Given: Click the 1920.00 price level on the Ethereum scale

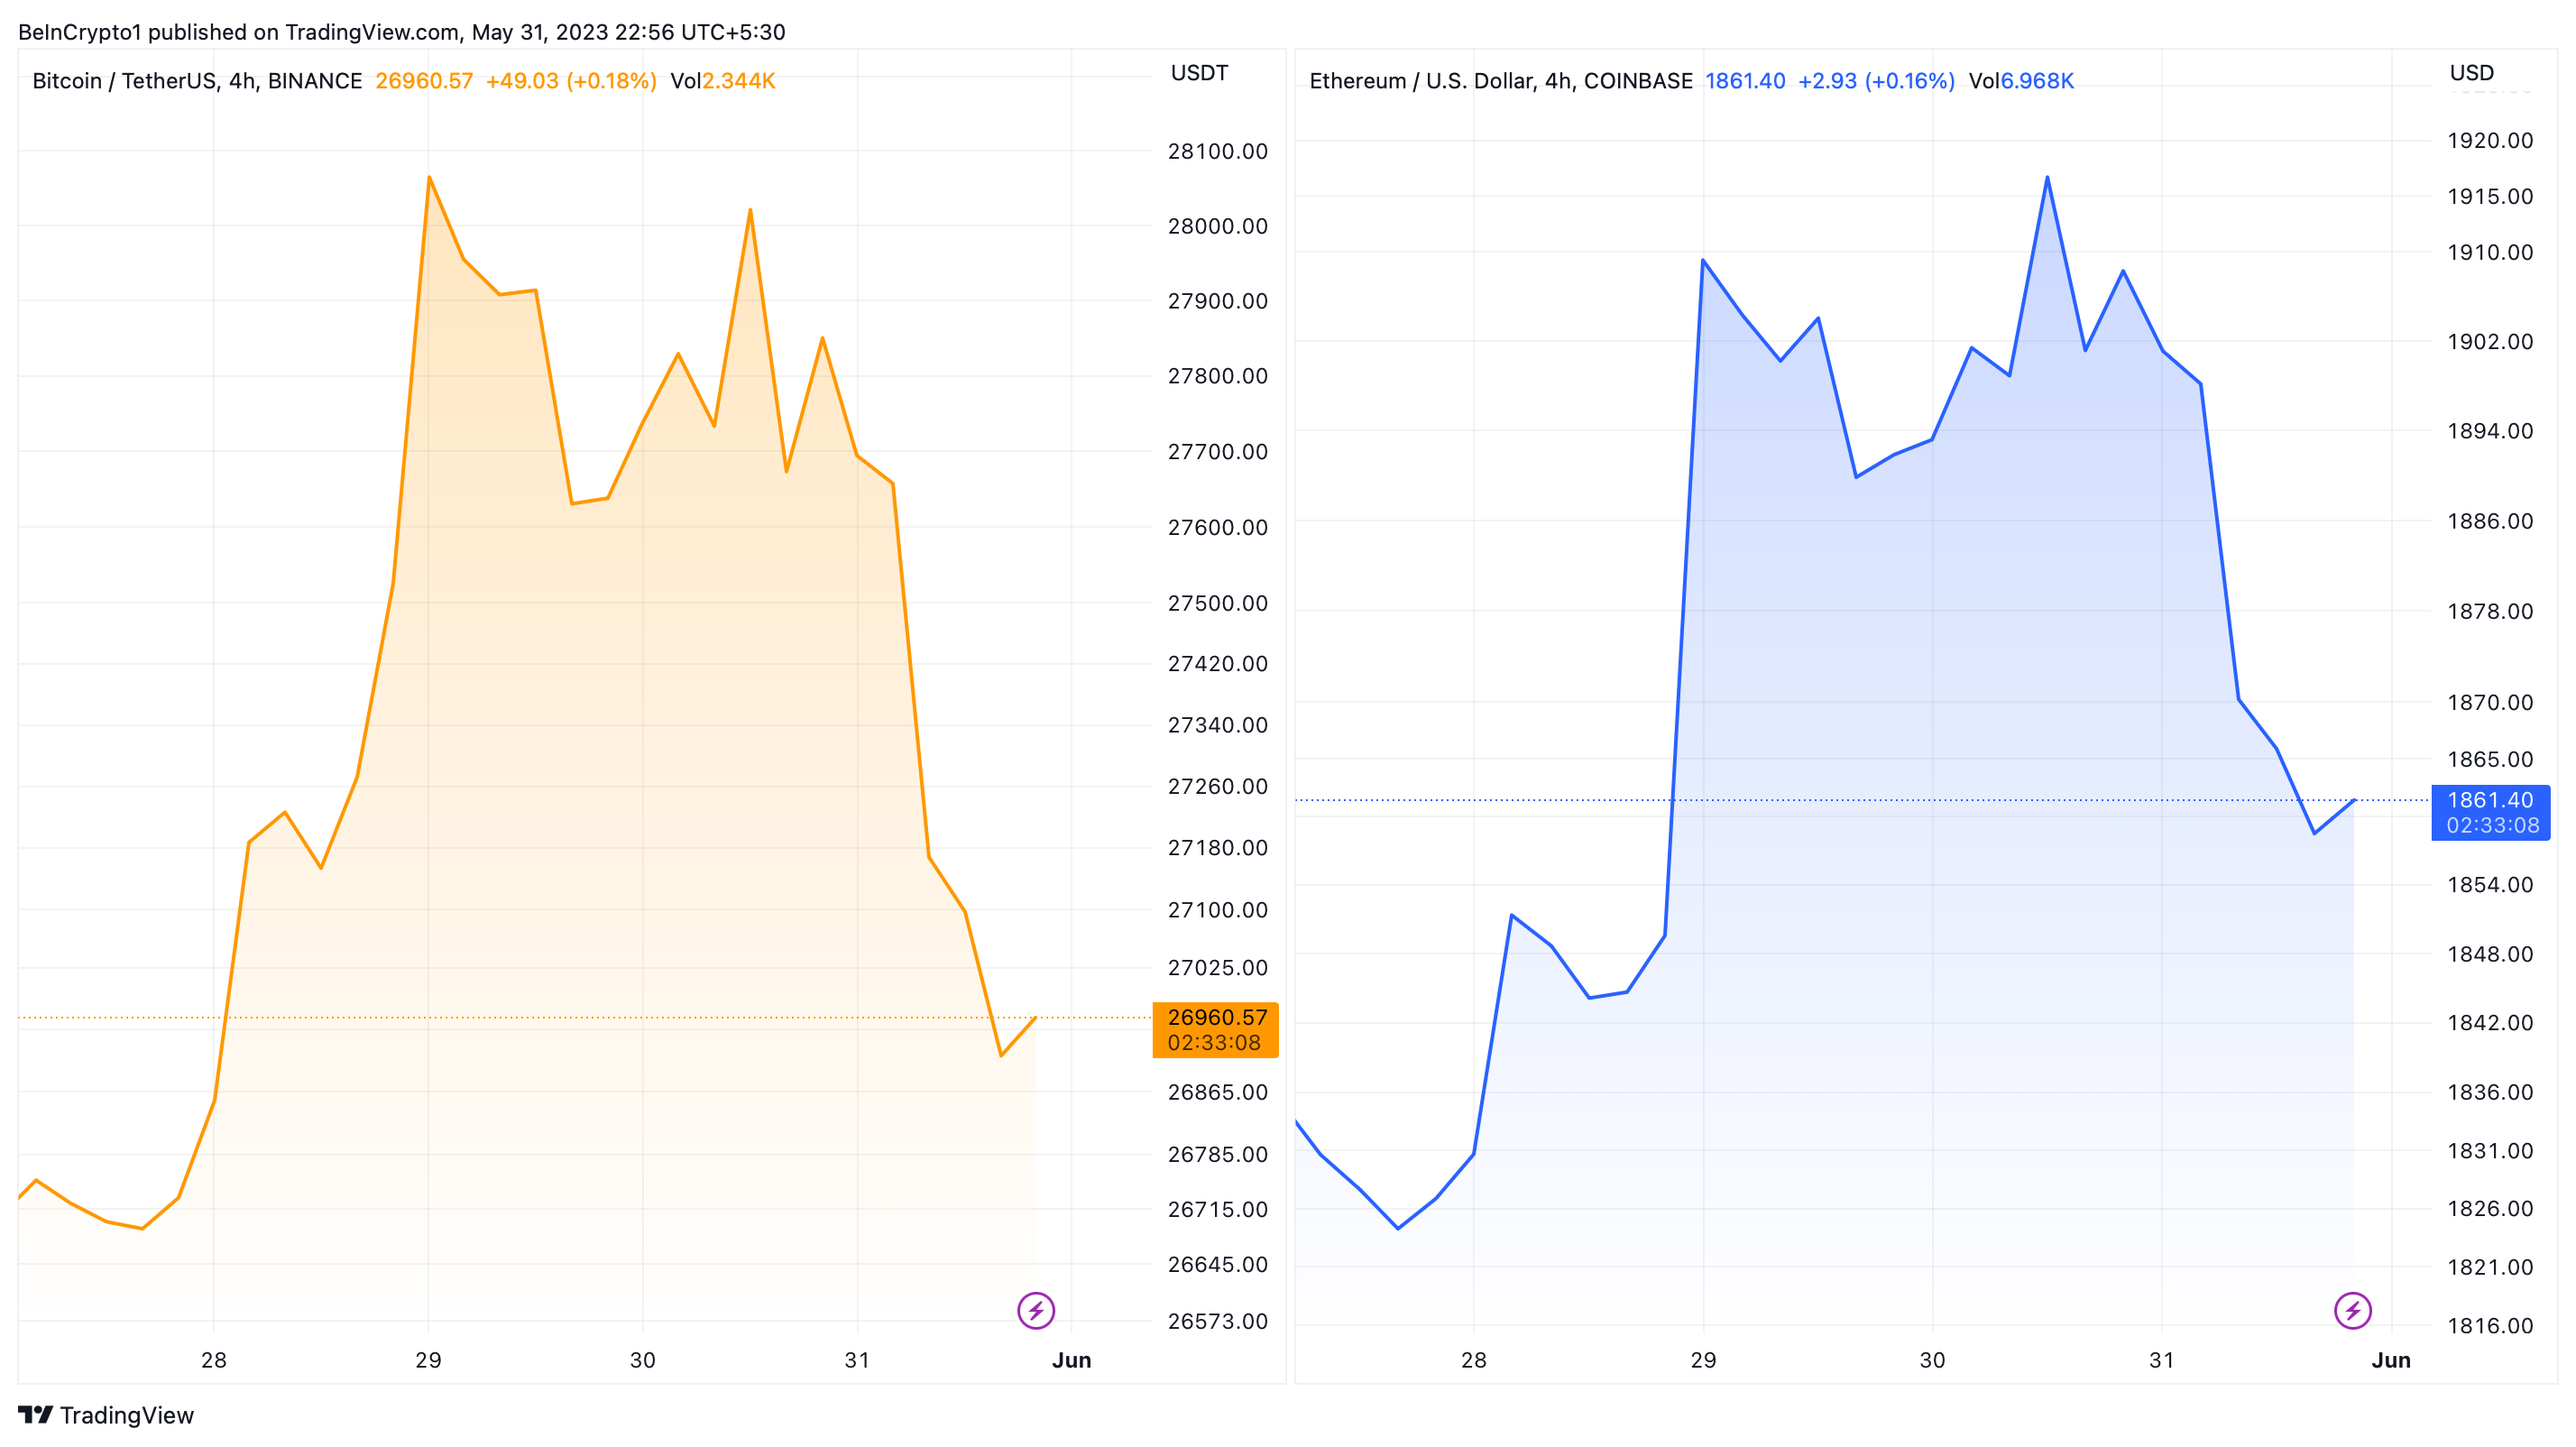Looking at the screenshot, I should coord(2489,140).
